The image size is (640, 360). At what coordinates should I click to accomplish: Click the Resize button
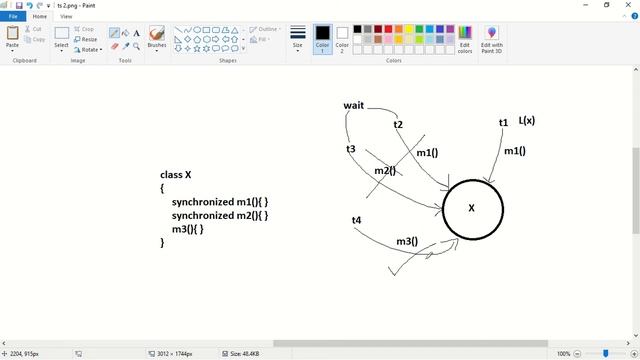[x=86, y=40]
